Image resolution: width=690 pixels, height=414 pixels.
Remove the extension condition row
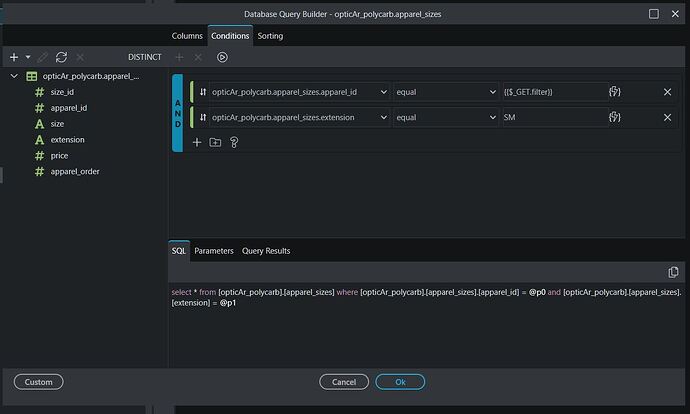tap(668, 117)
